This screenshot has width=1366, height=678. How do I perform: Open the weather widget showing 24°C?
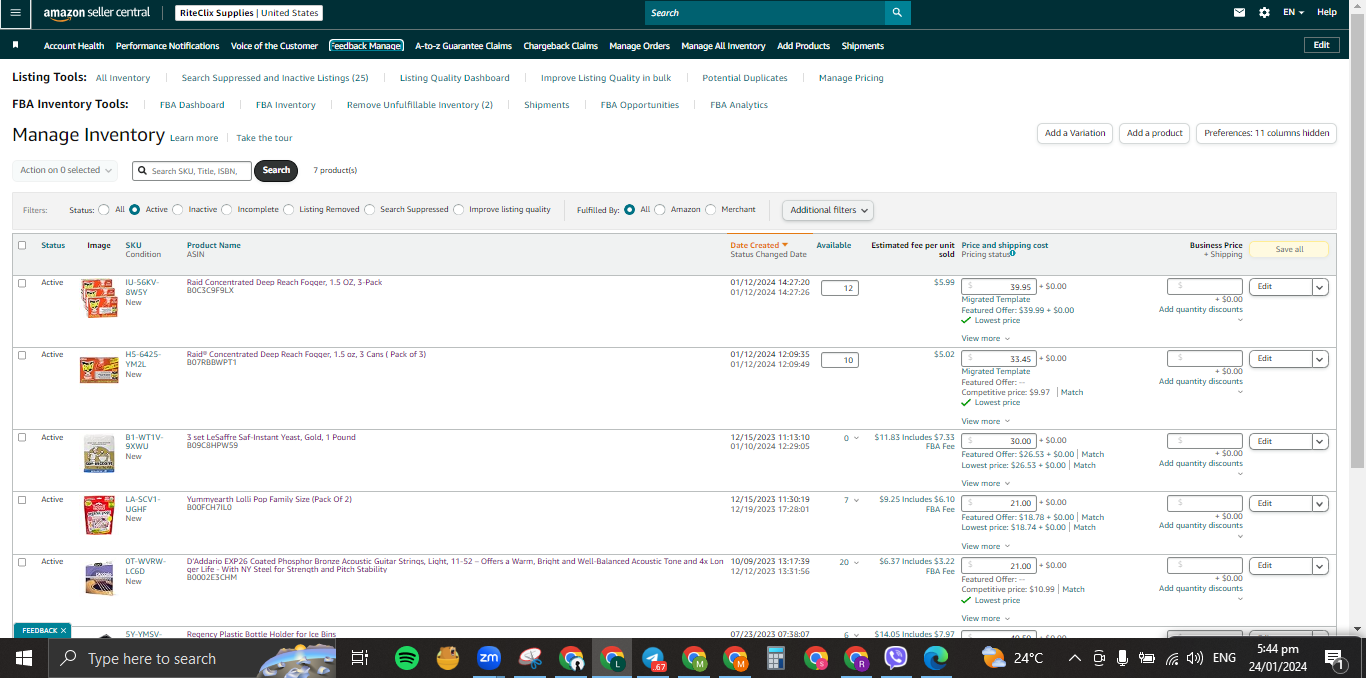point(1013,658)
